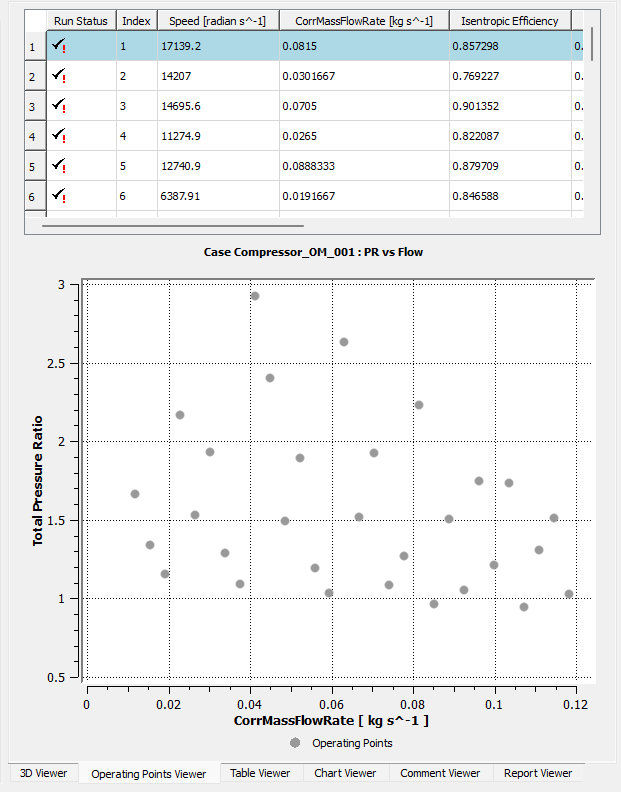621x792 pixels.
Task: Sort by the Index column header
Action: coord(136,21)
